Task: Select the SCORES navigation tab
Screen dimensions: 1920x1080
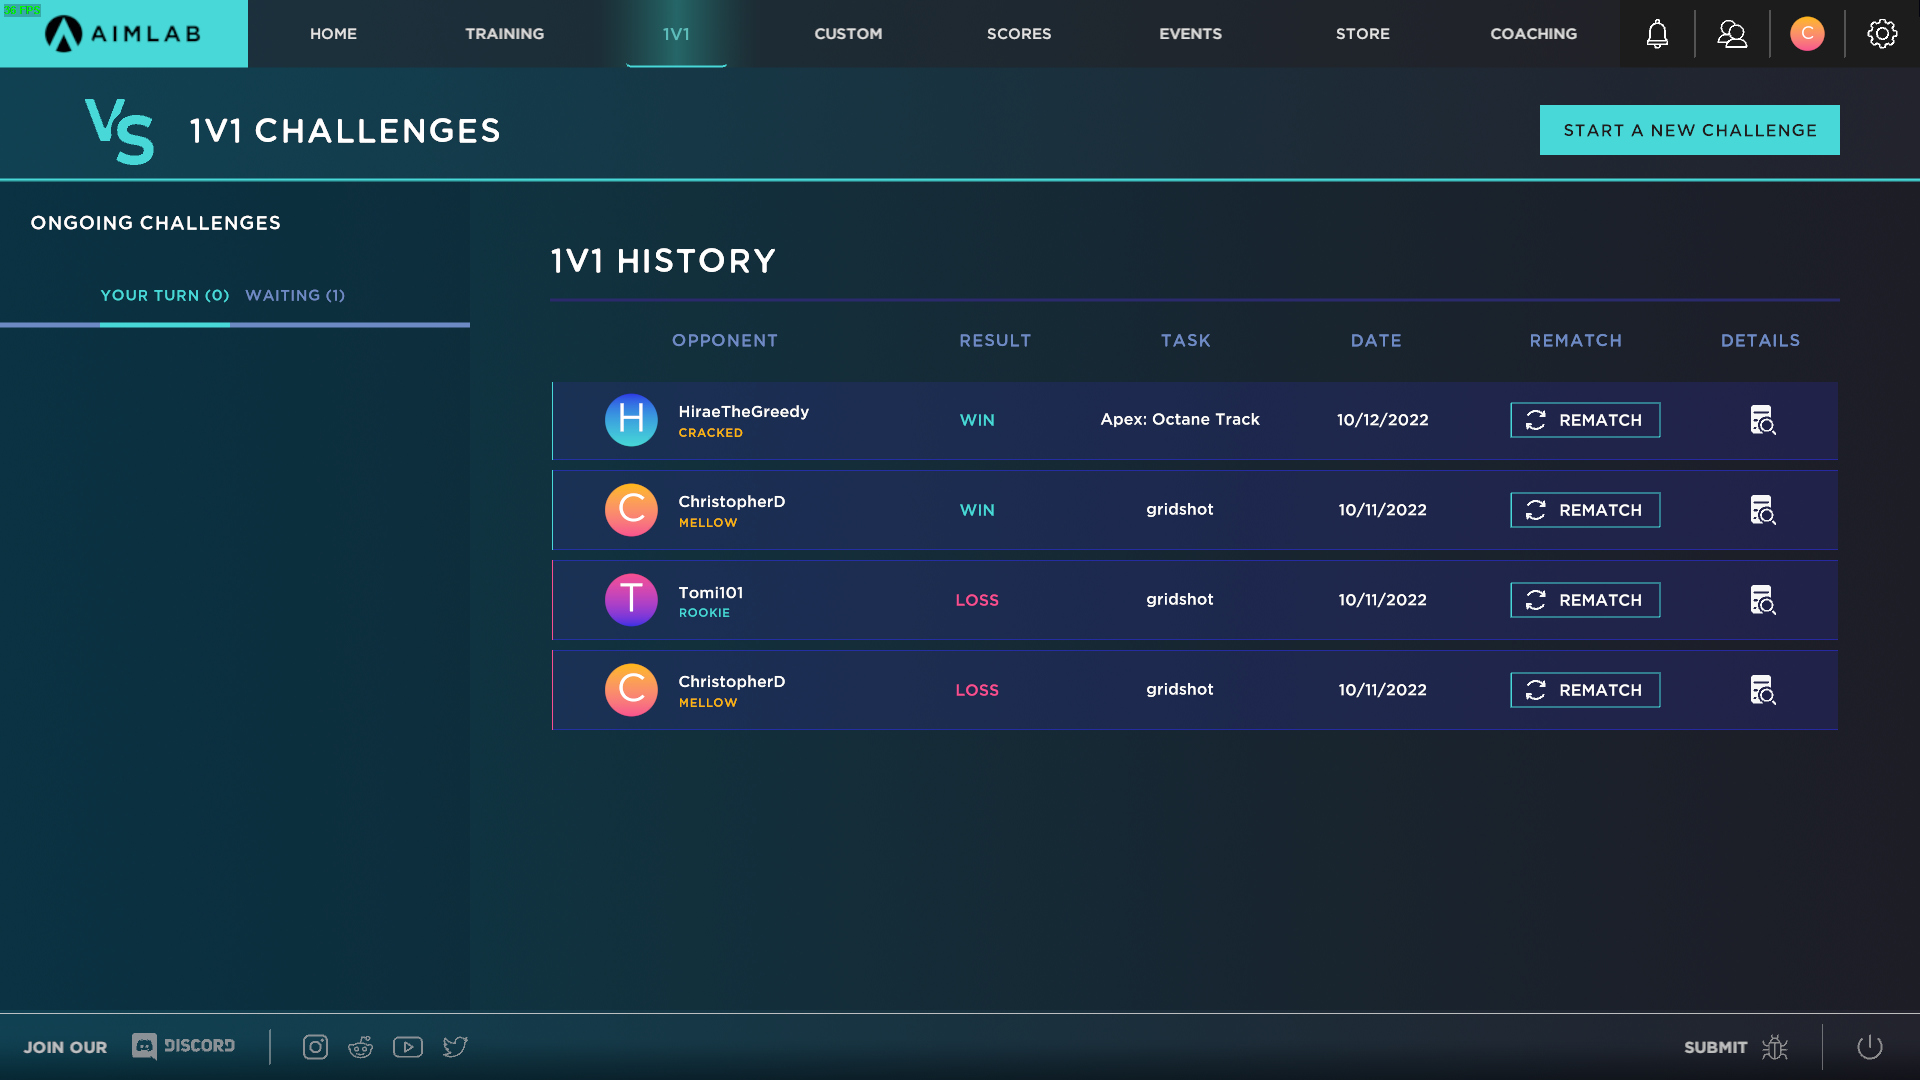Action: pyautogui.click(x=1018, y=33)
